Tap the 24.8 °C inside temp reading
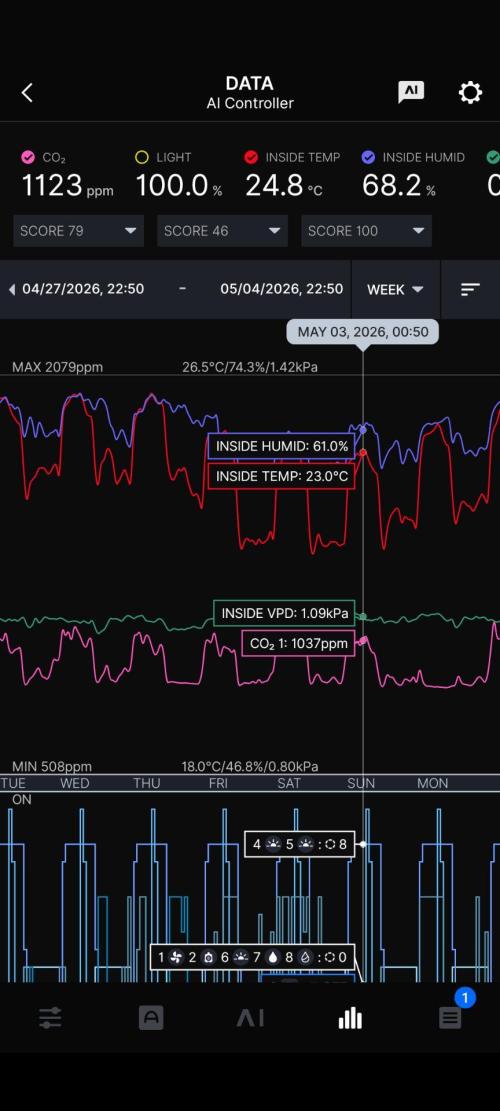Viewport: 500px width, 1111px height. (x=285, y=186)
